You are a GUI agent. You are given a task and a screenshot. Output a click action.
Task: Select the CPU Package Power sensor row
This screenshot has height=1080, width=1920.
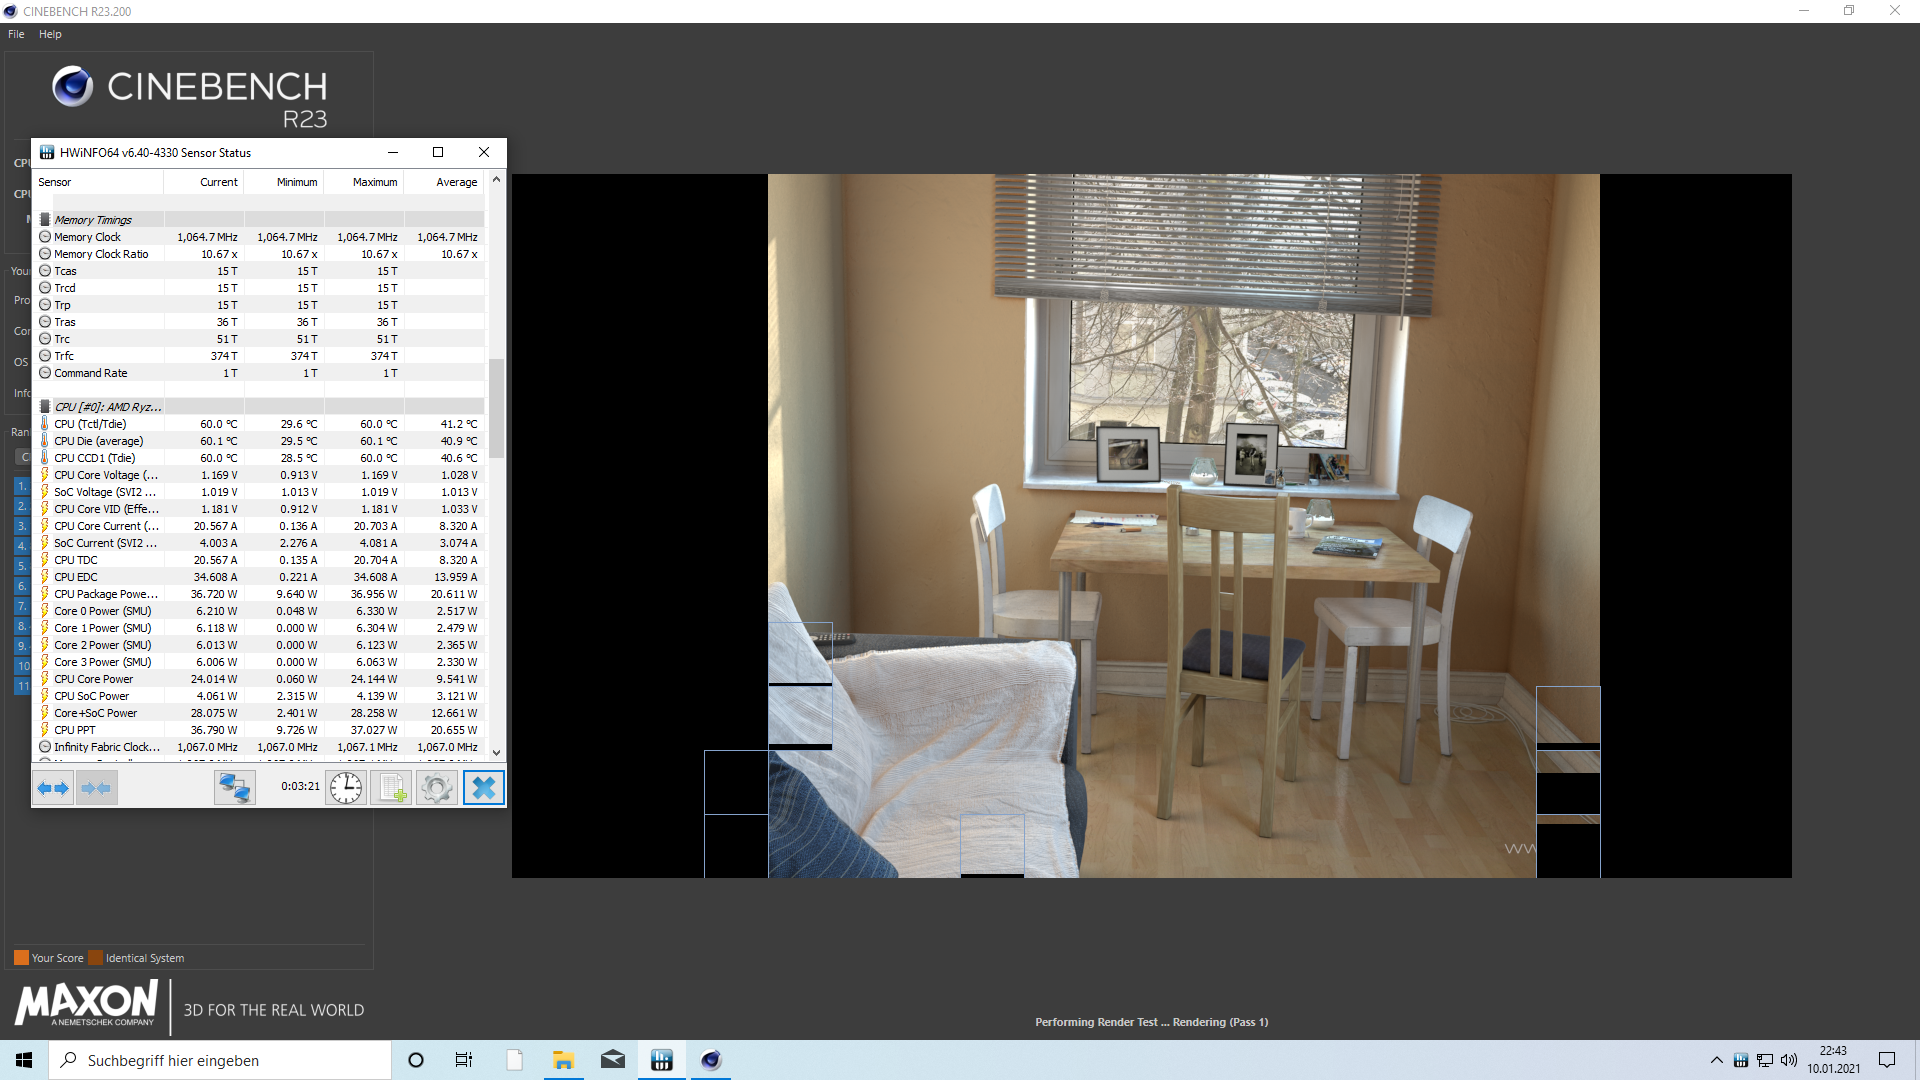coord(105,594)
